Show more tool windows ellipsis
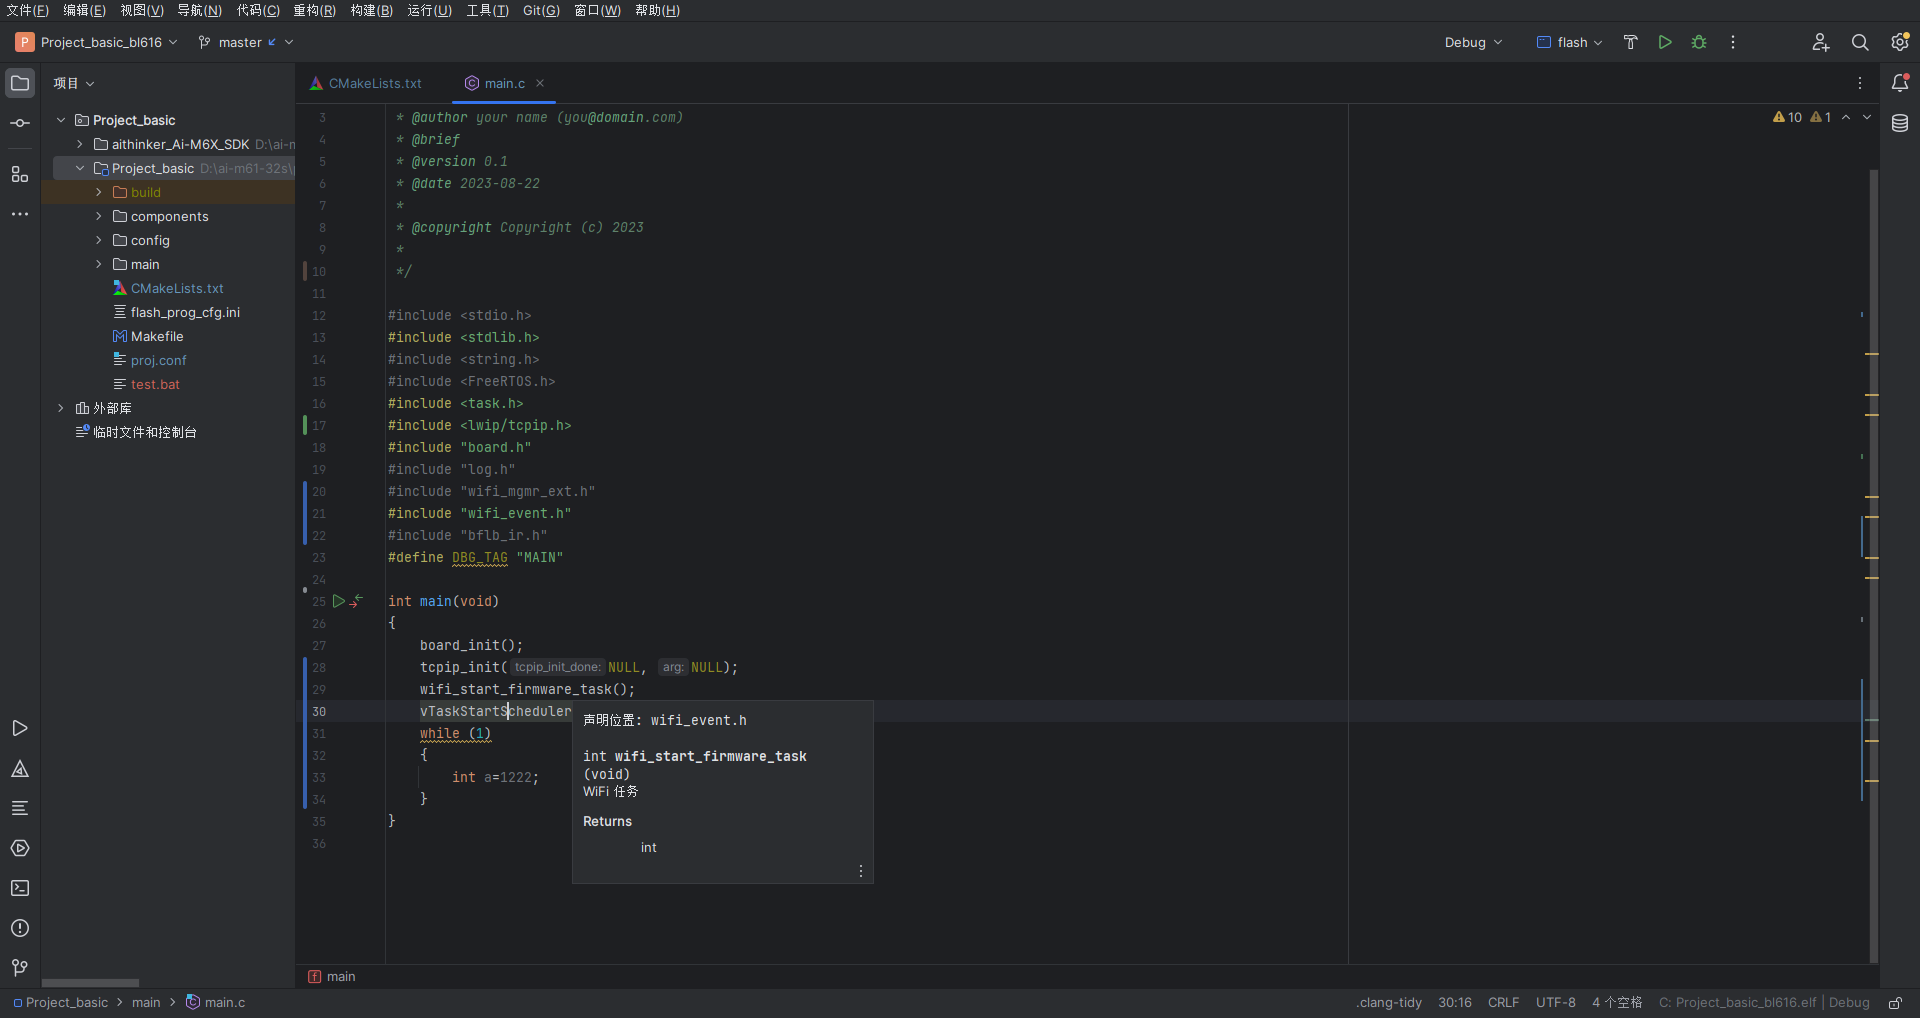1920x1018 pixels. (x=20, y=214)
